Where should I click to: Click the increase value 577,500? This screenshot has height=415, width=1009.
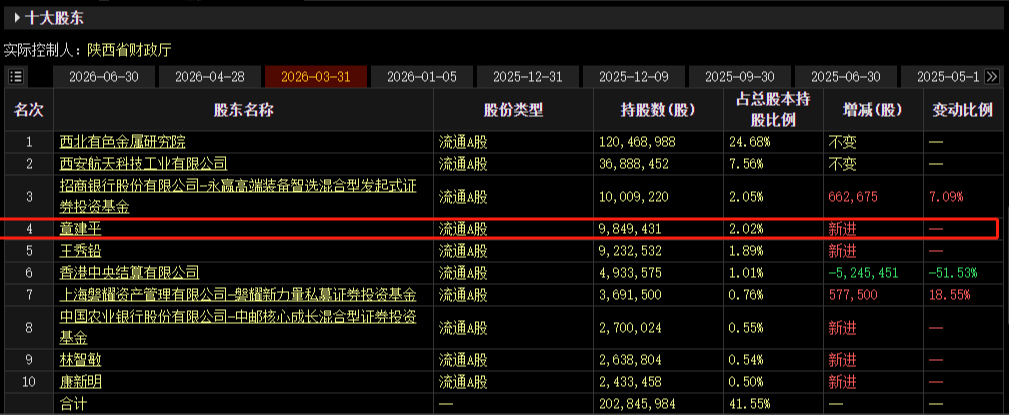853,295
